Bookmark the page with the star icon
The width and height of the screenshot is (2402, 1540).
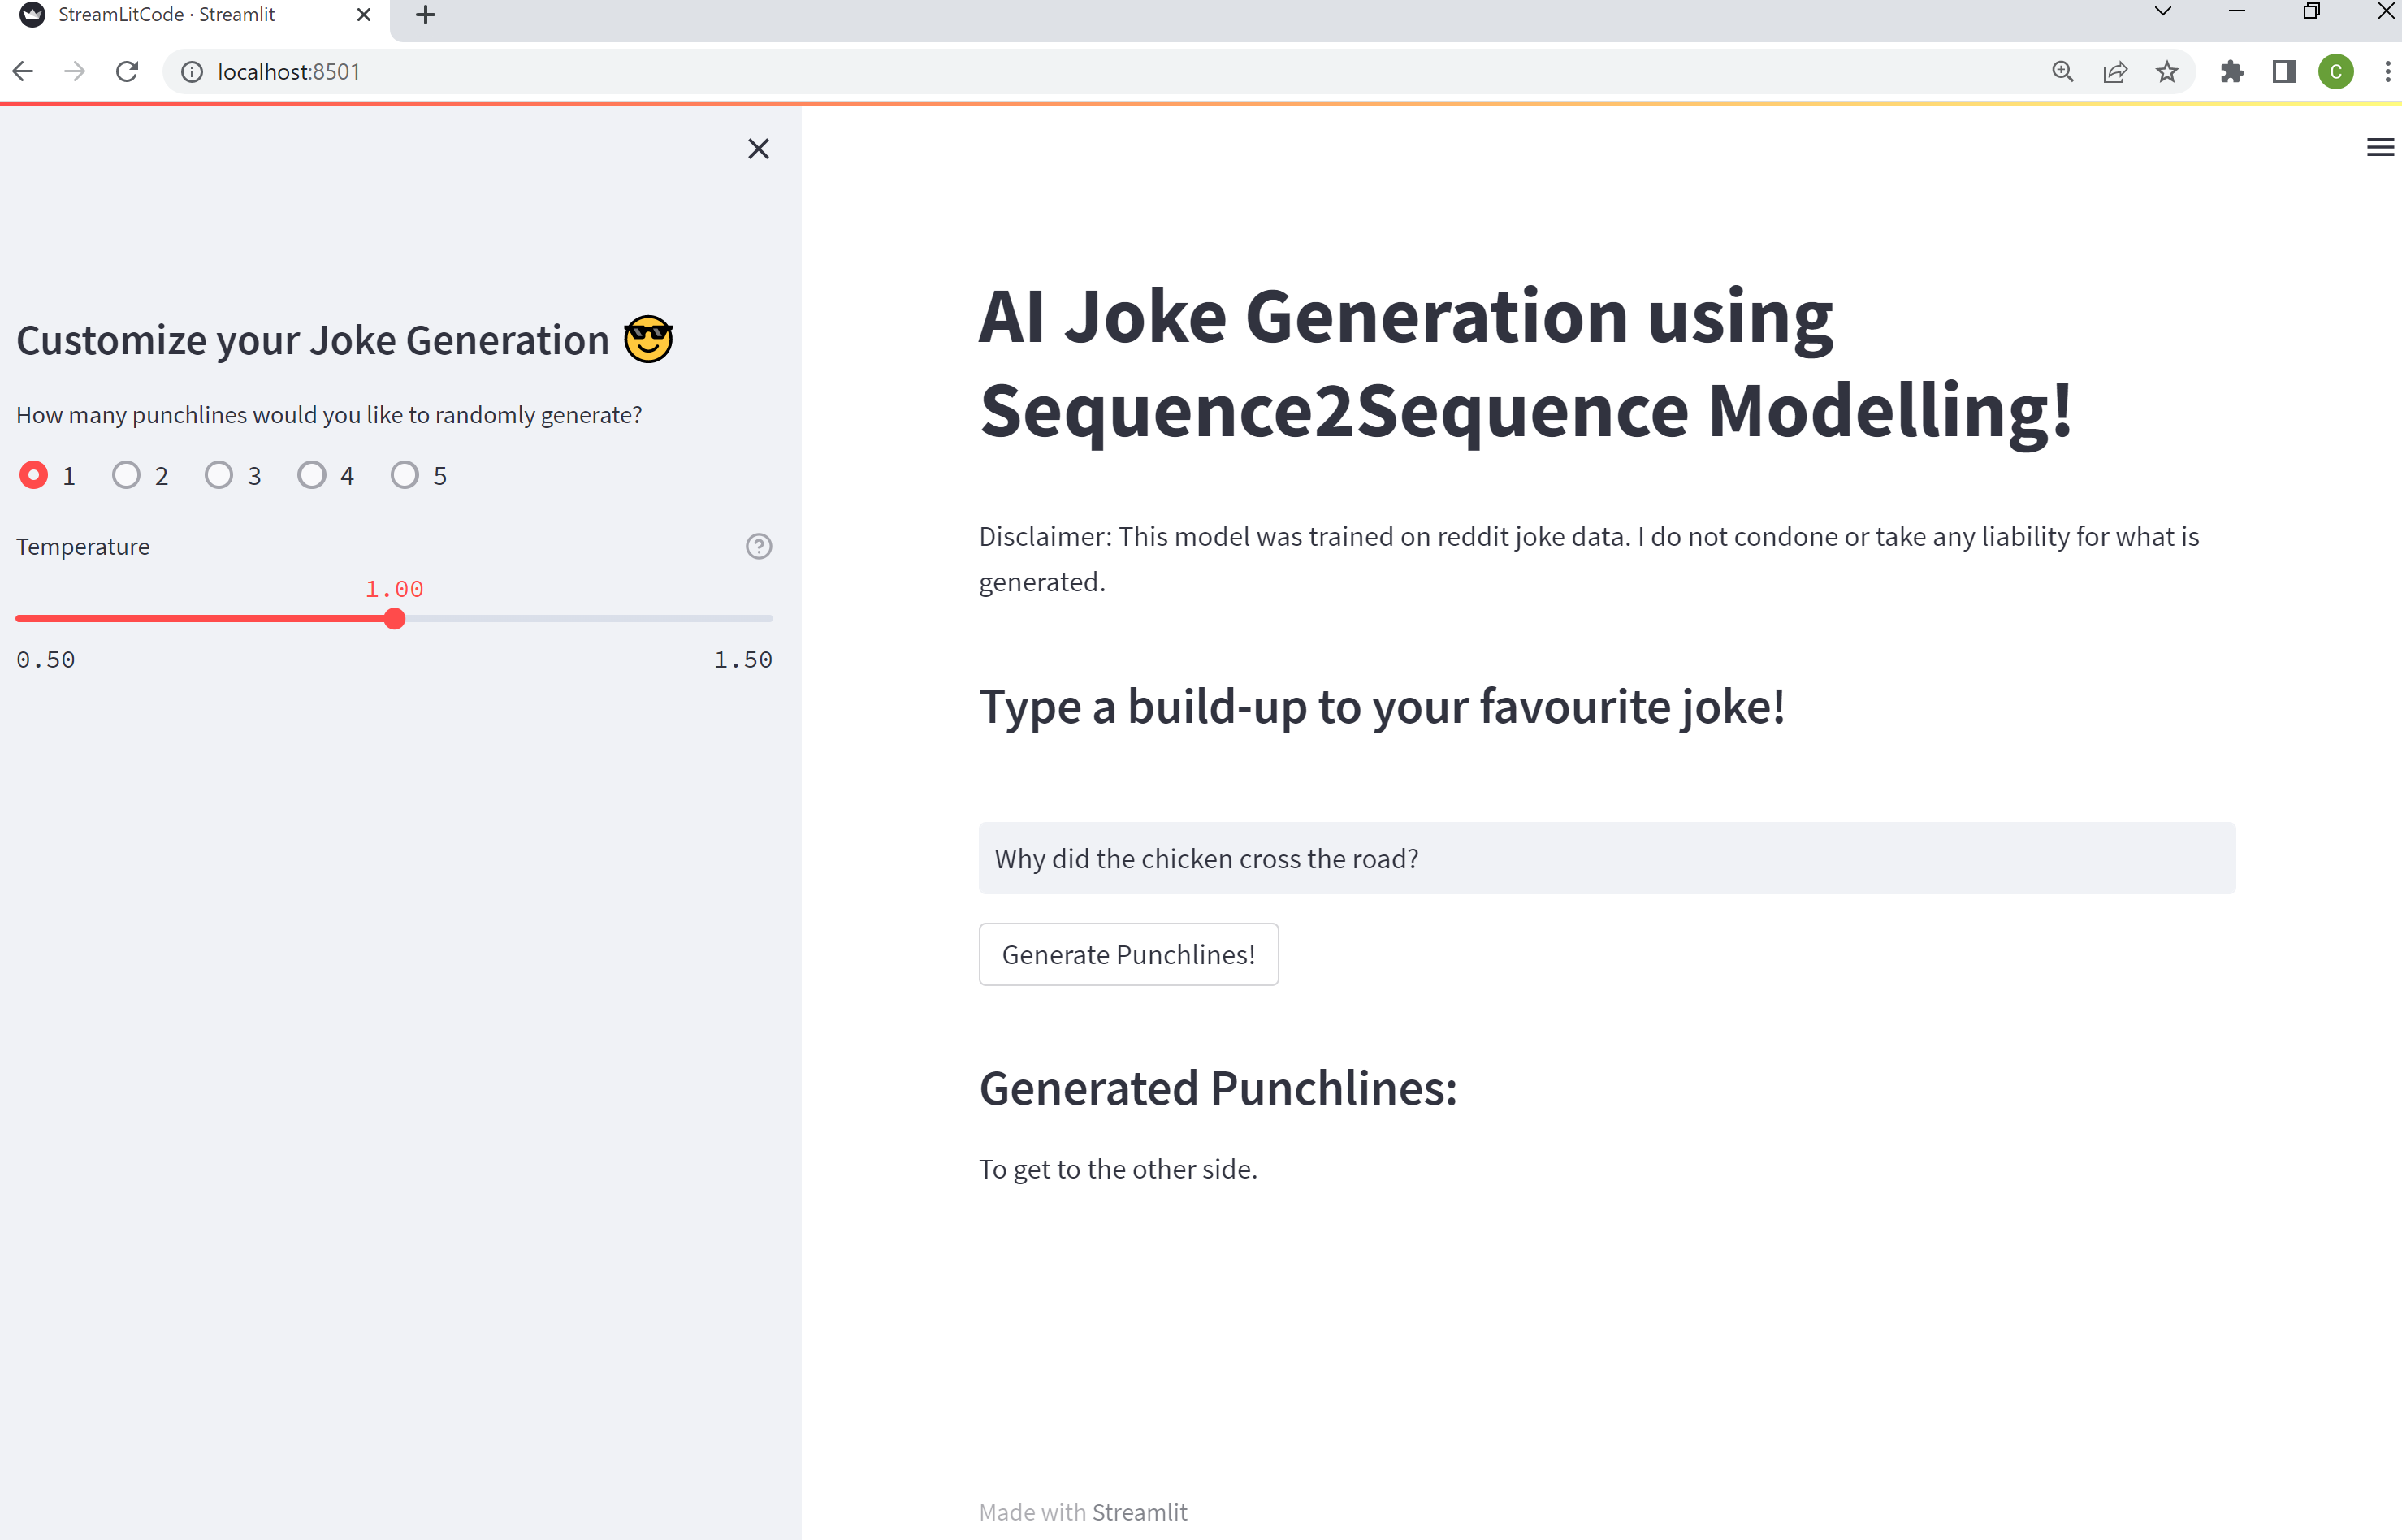(2166, 71)
